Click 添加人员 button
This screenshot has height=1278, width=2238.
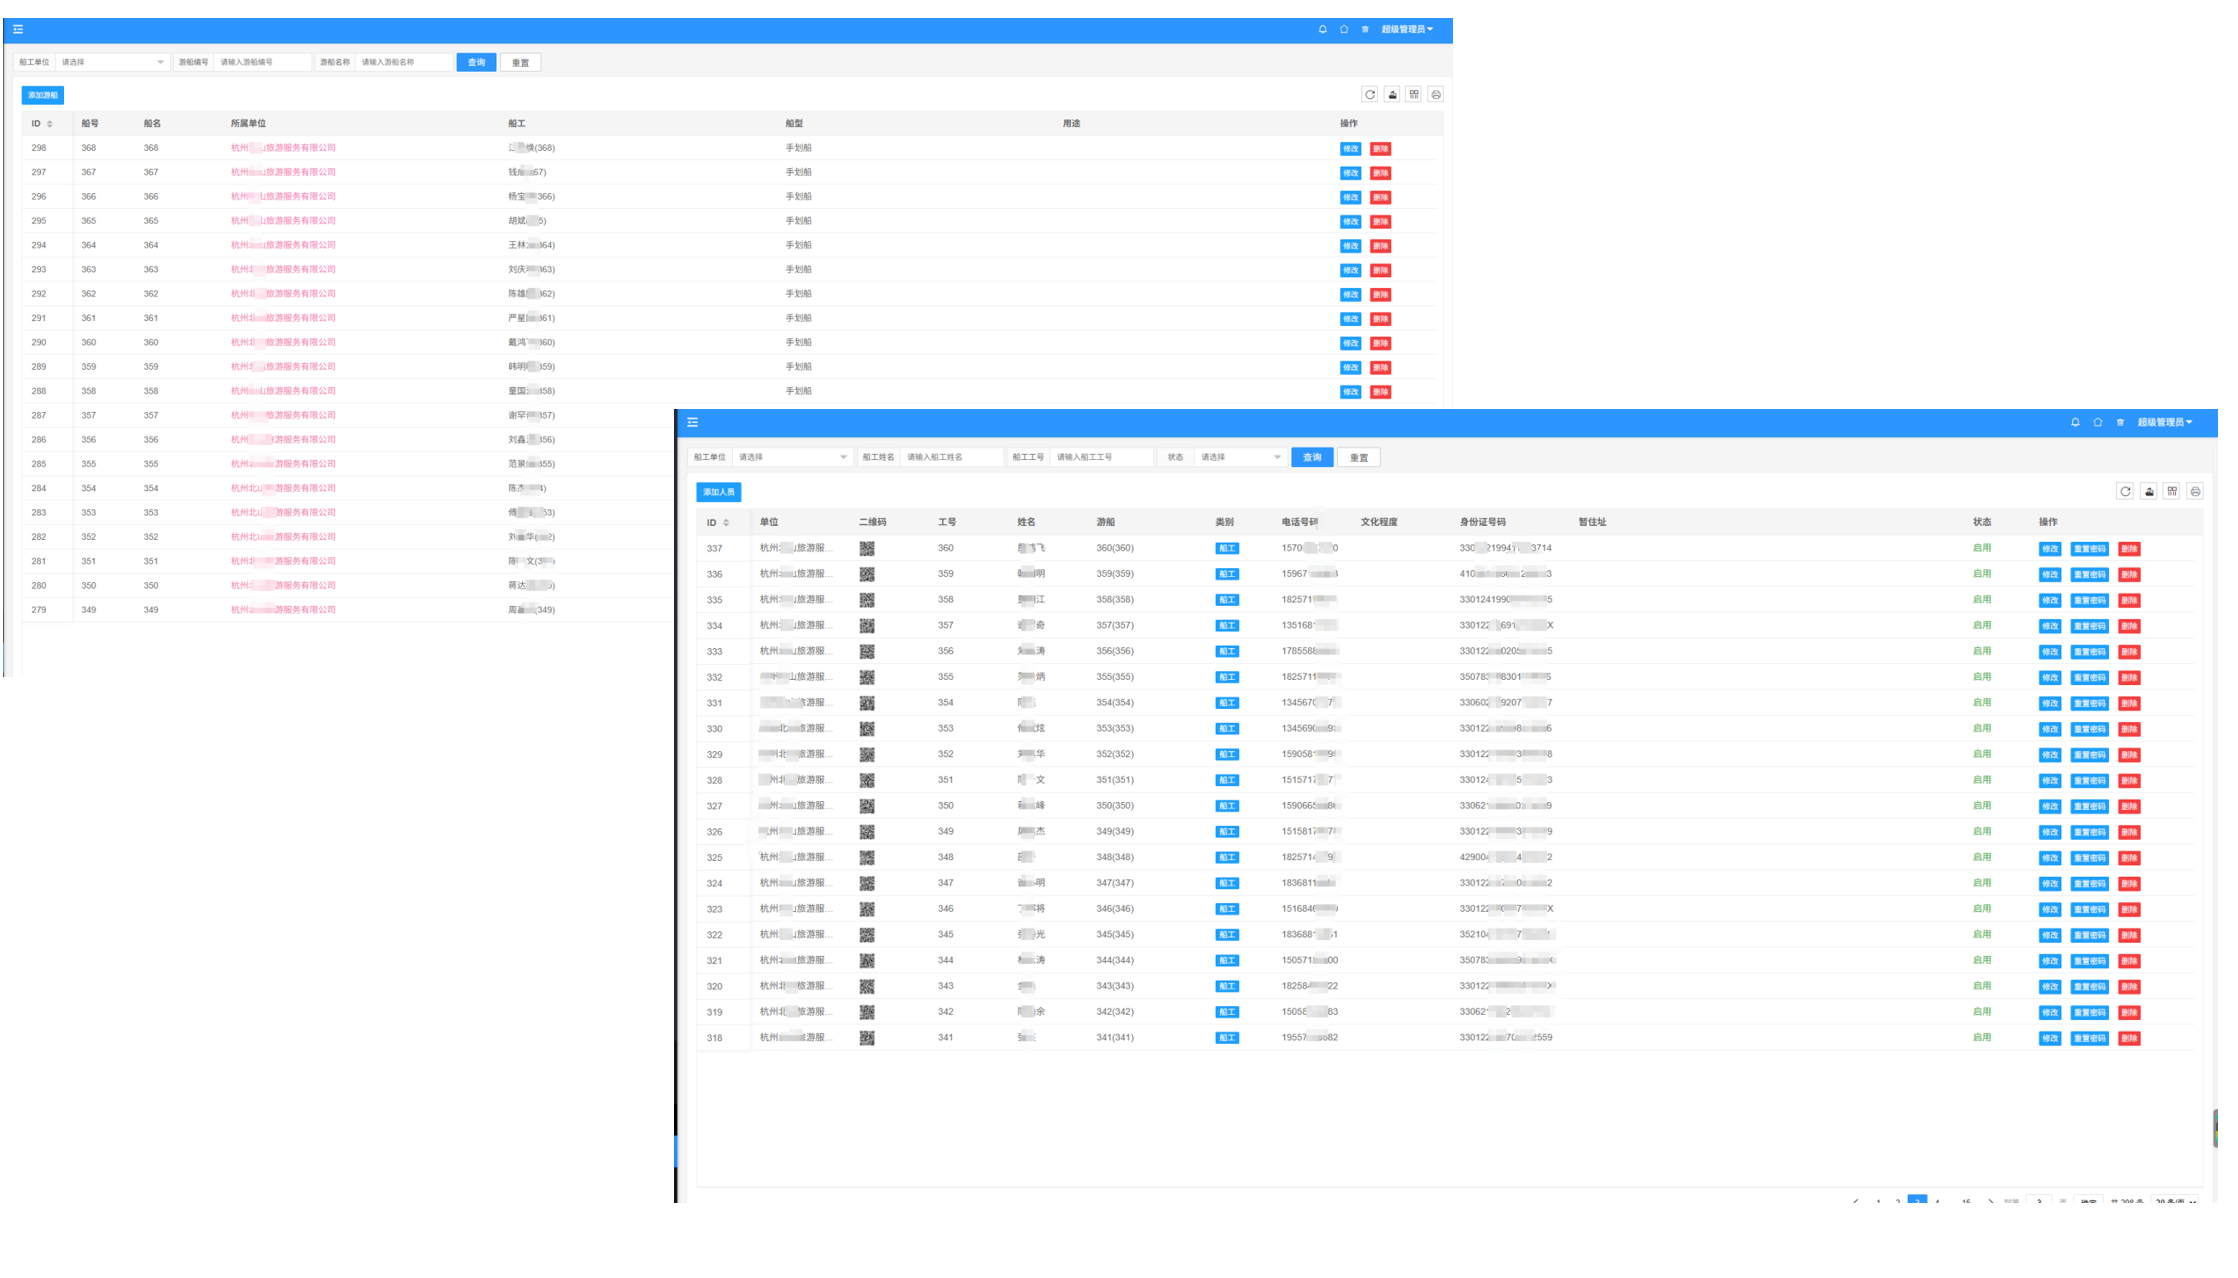coord(718,492)
